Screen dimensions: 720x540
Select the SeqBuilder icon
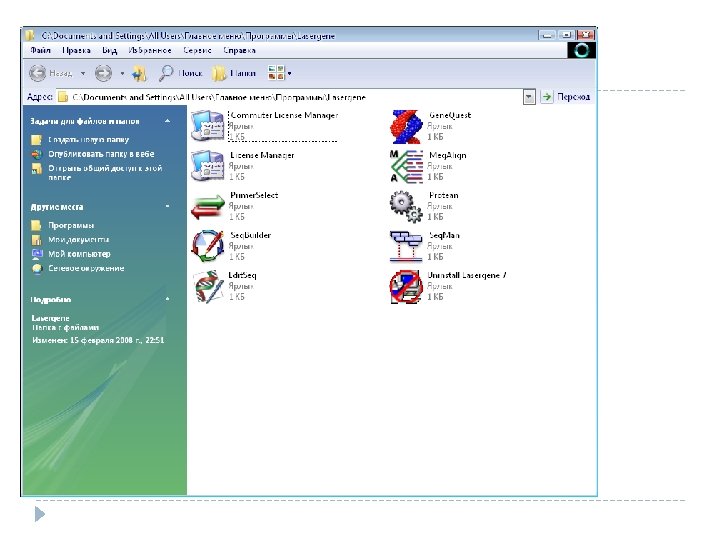point(208,246)
